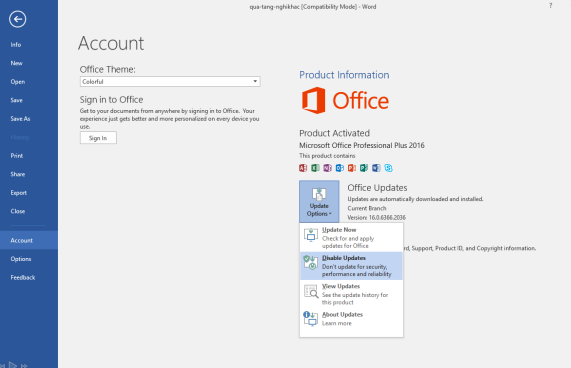This screenshot has width=571, height=368.
Task: Click the Publisher product icon
Action: 364,168
